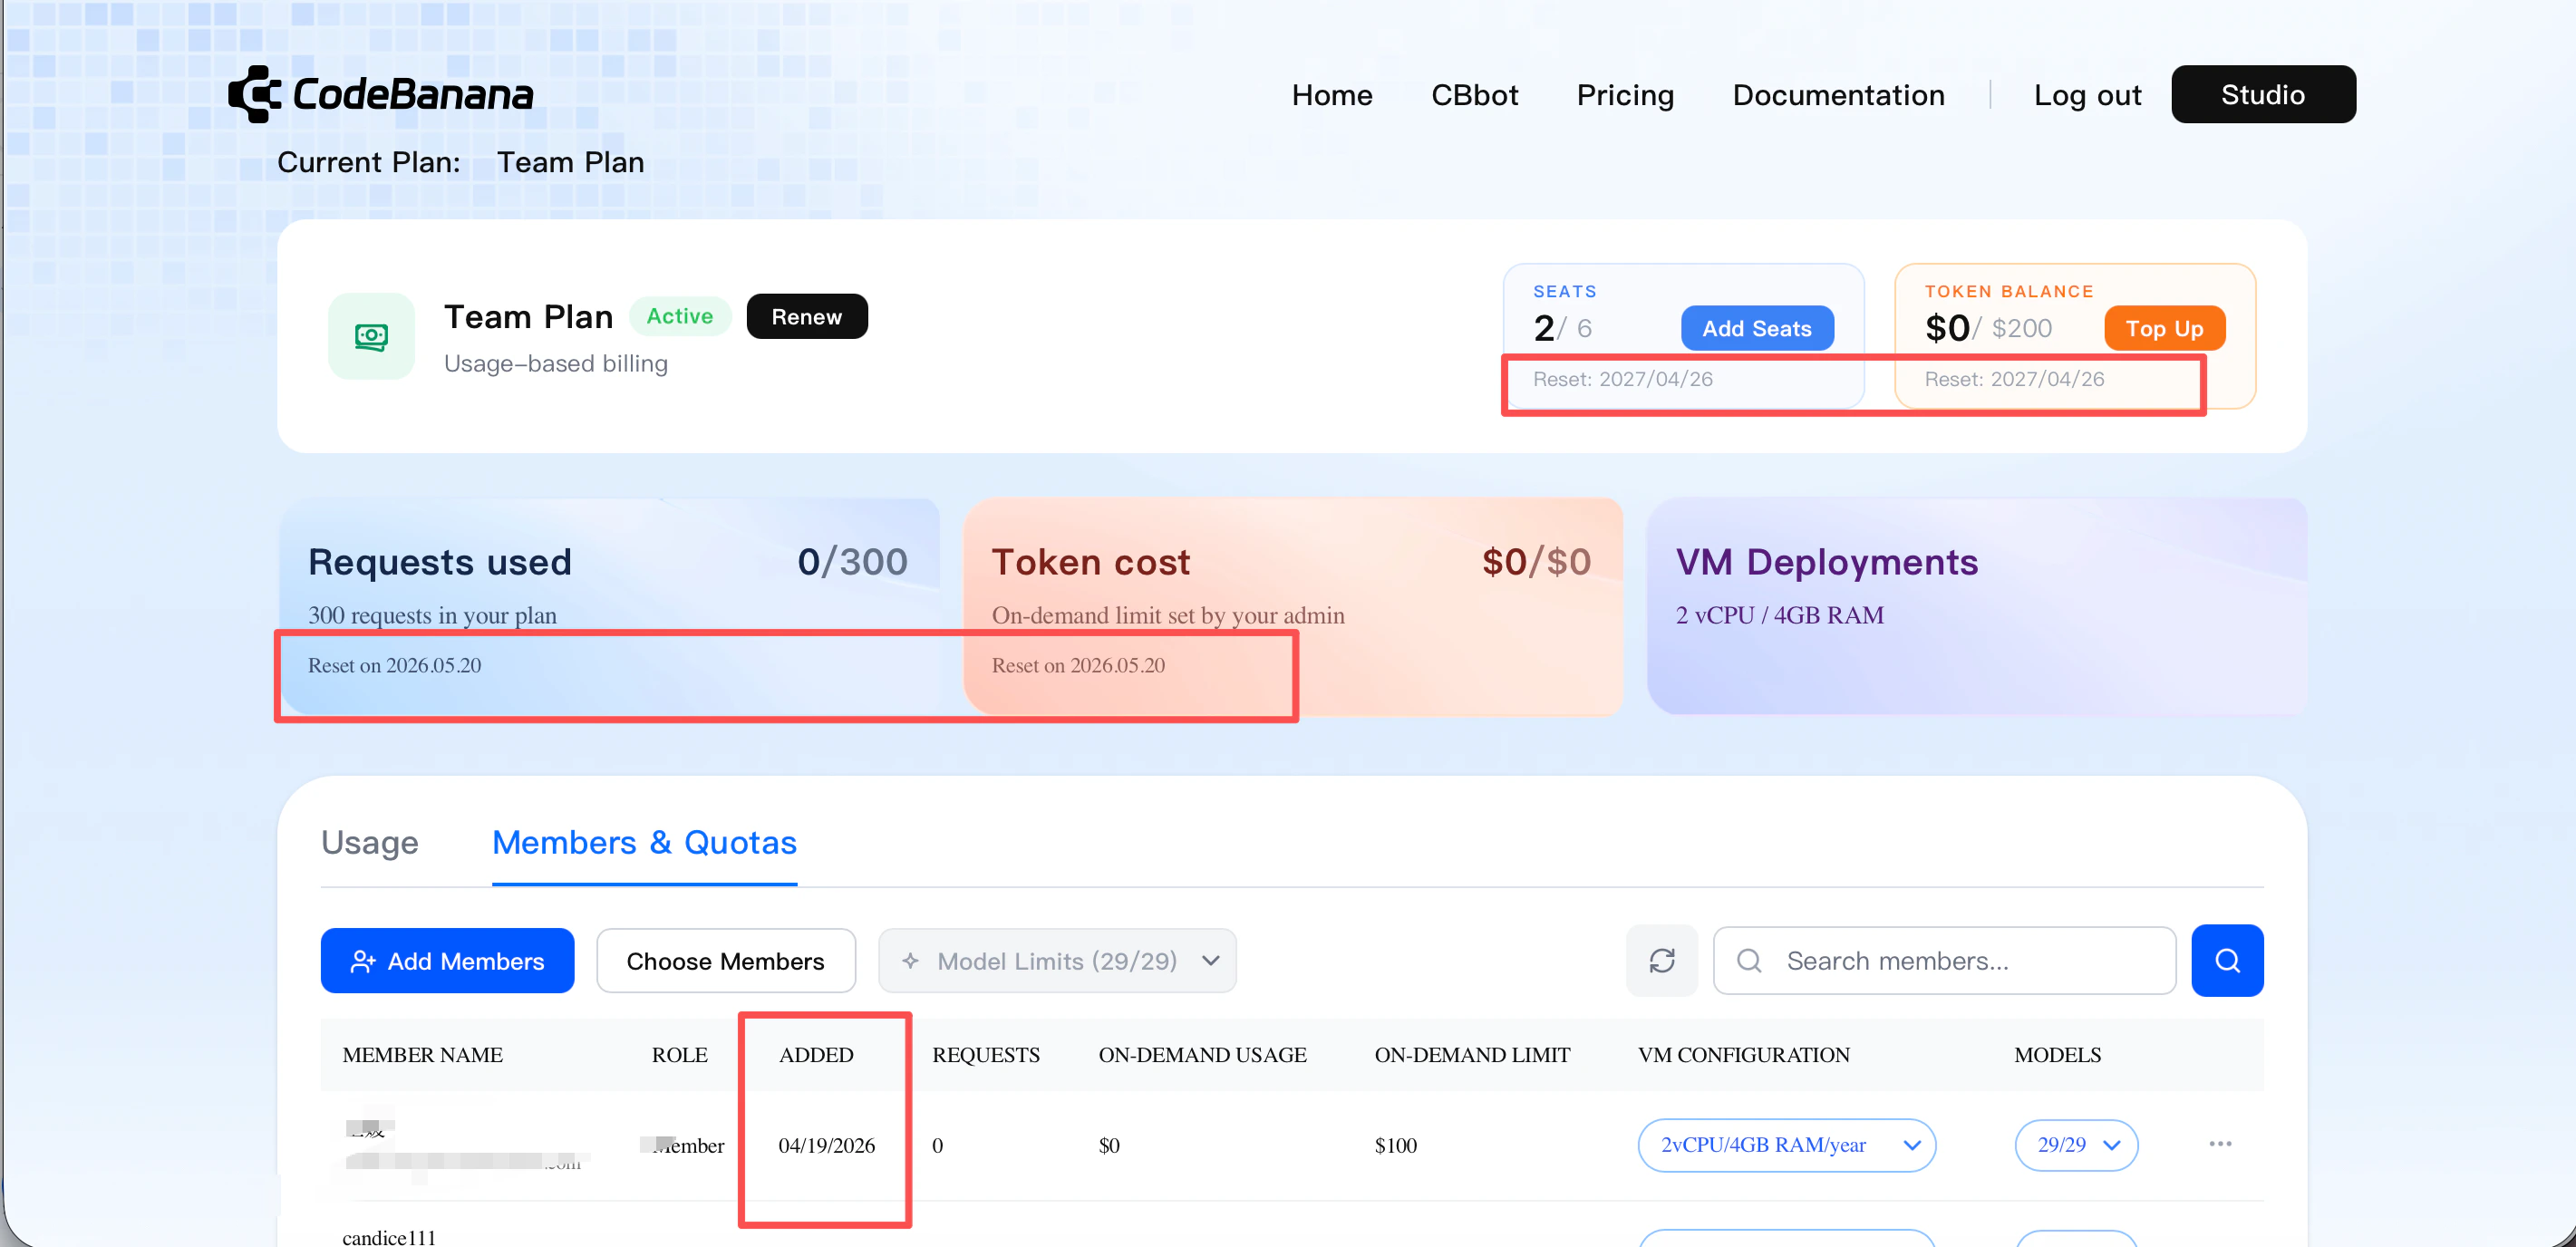Open the Studio button
The image size is (2576, 1247).
[x=2263, y=94]
